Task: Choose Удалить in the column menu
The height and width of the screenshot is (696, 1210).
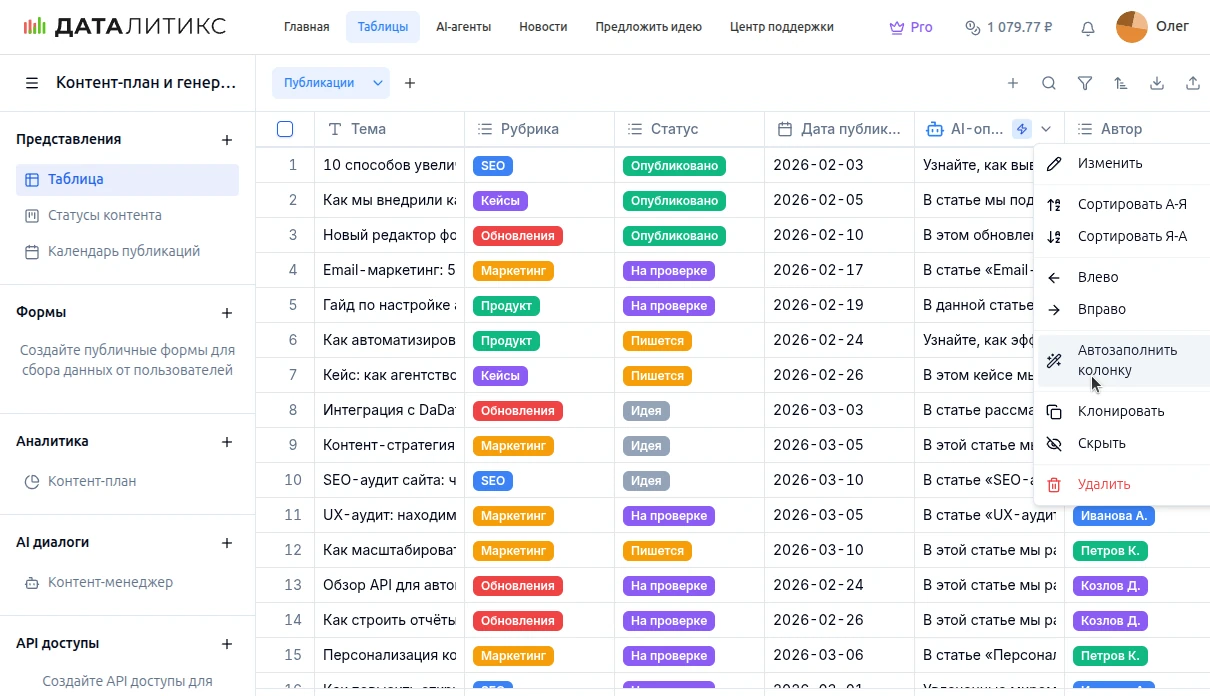Action: point(1103,484)
